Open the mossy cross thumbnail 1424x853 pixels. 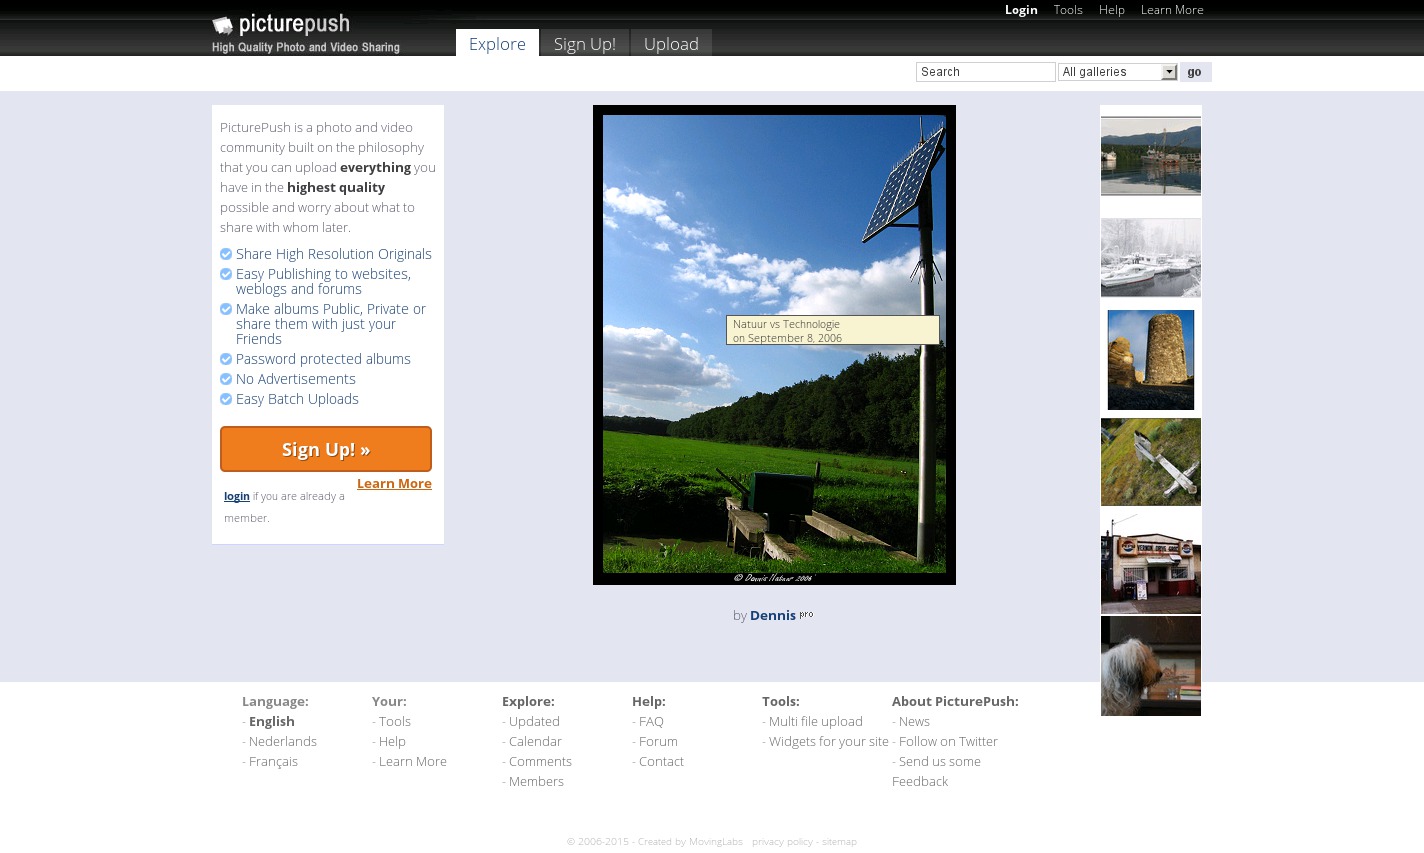[x=1150, y=462]
